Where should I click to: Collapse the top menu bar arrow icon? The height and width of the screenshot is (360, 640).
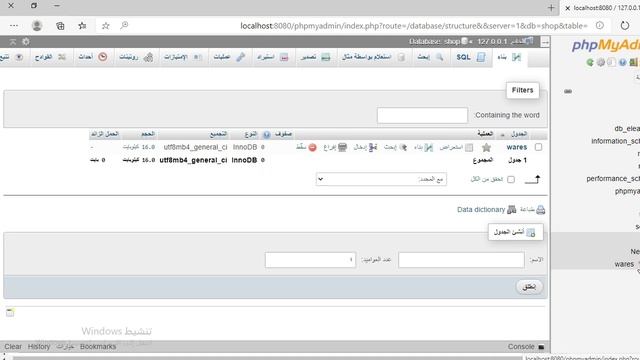coord(13,42)
